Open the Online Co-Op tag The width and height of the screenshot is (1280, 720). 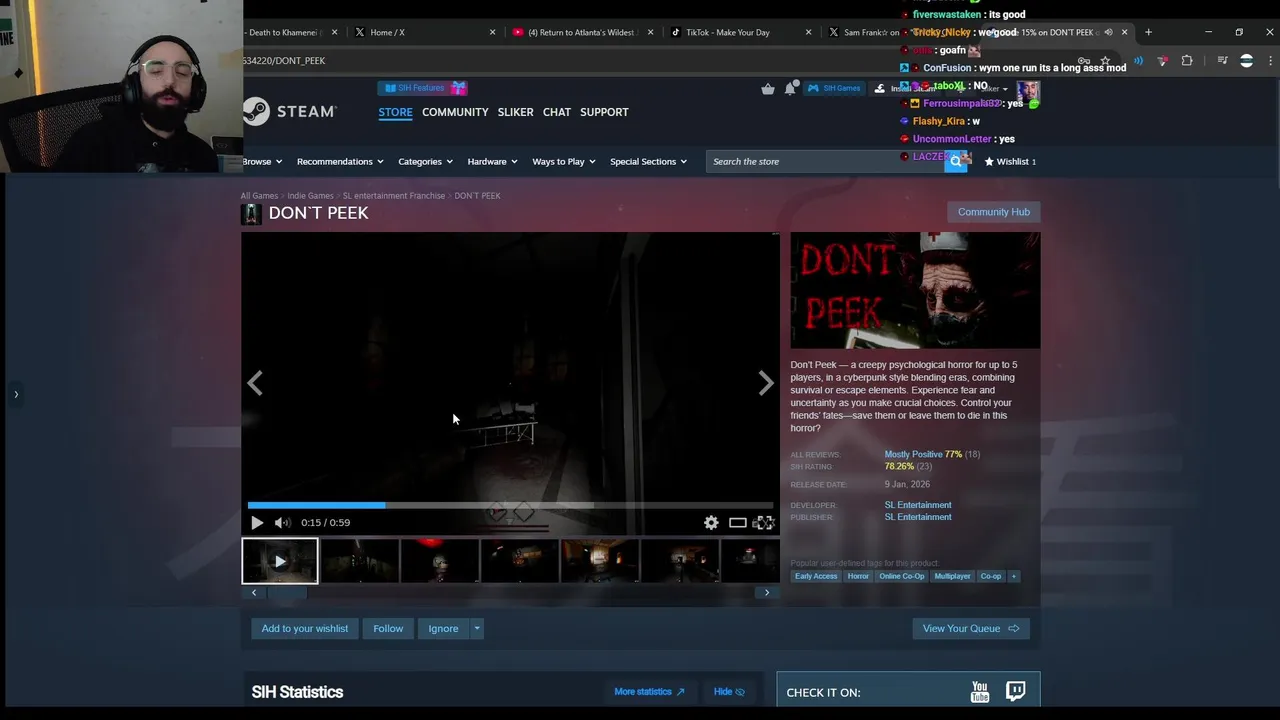point(902,576)
